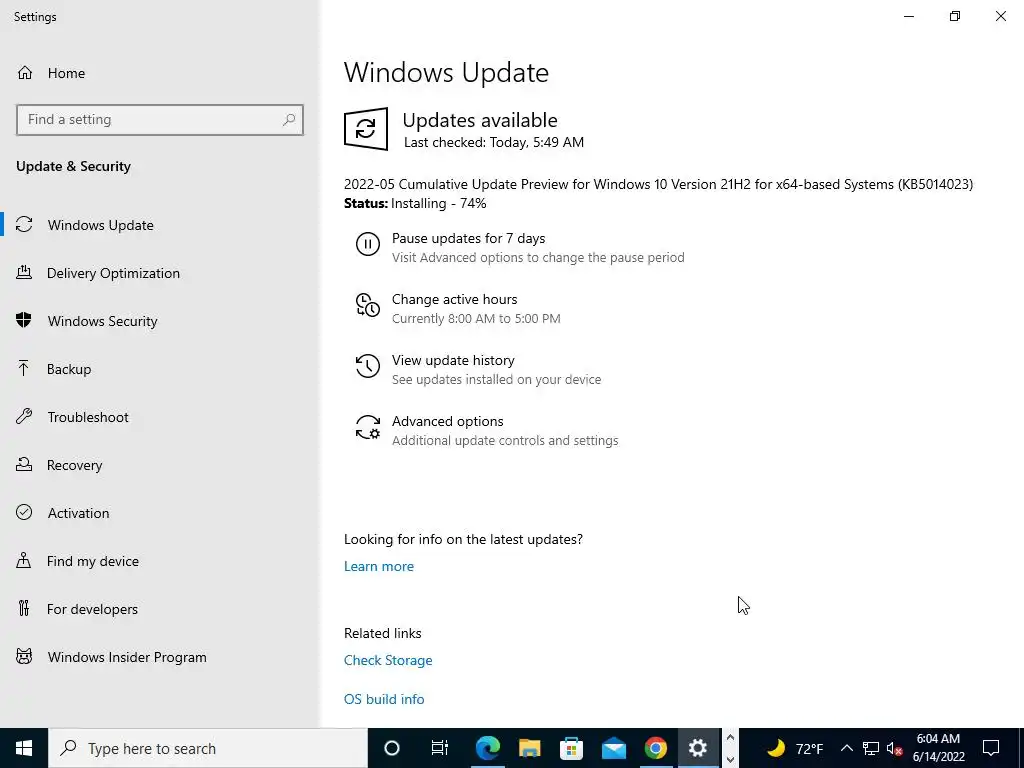Click the Advanced options gear-sync icon
The width and height of the screenshot is (1024, 768).
368,427
